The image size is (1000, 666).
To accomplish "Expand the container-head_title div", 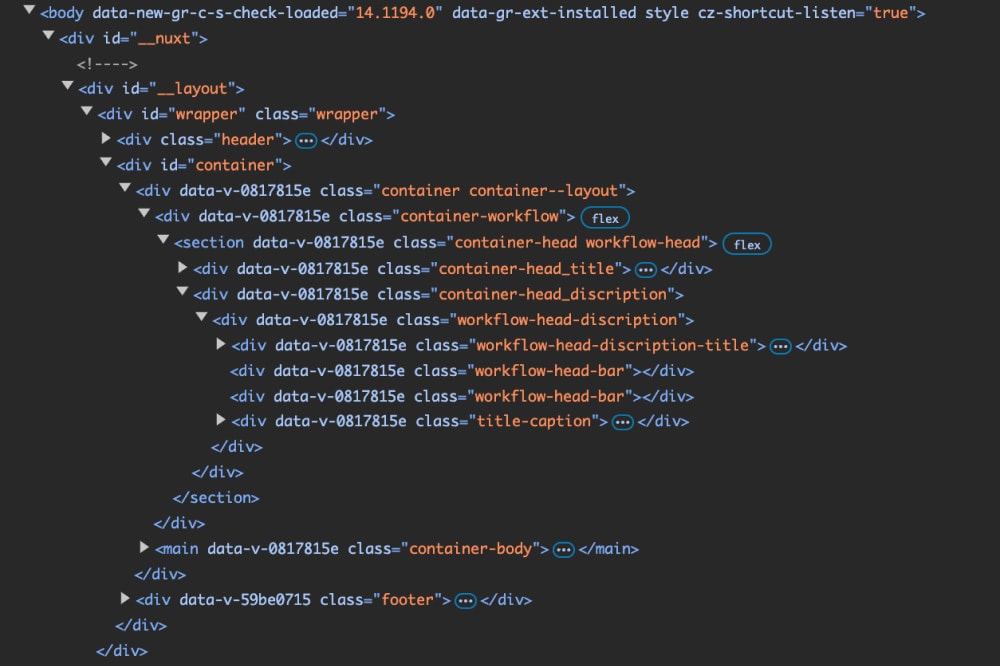I will (x=183, y=268).
